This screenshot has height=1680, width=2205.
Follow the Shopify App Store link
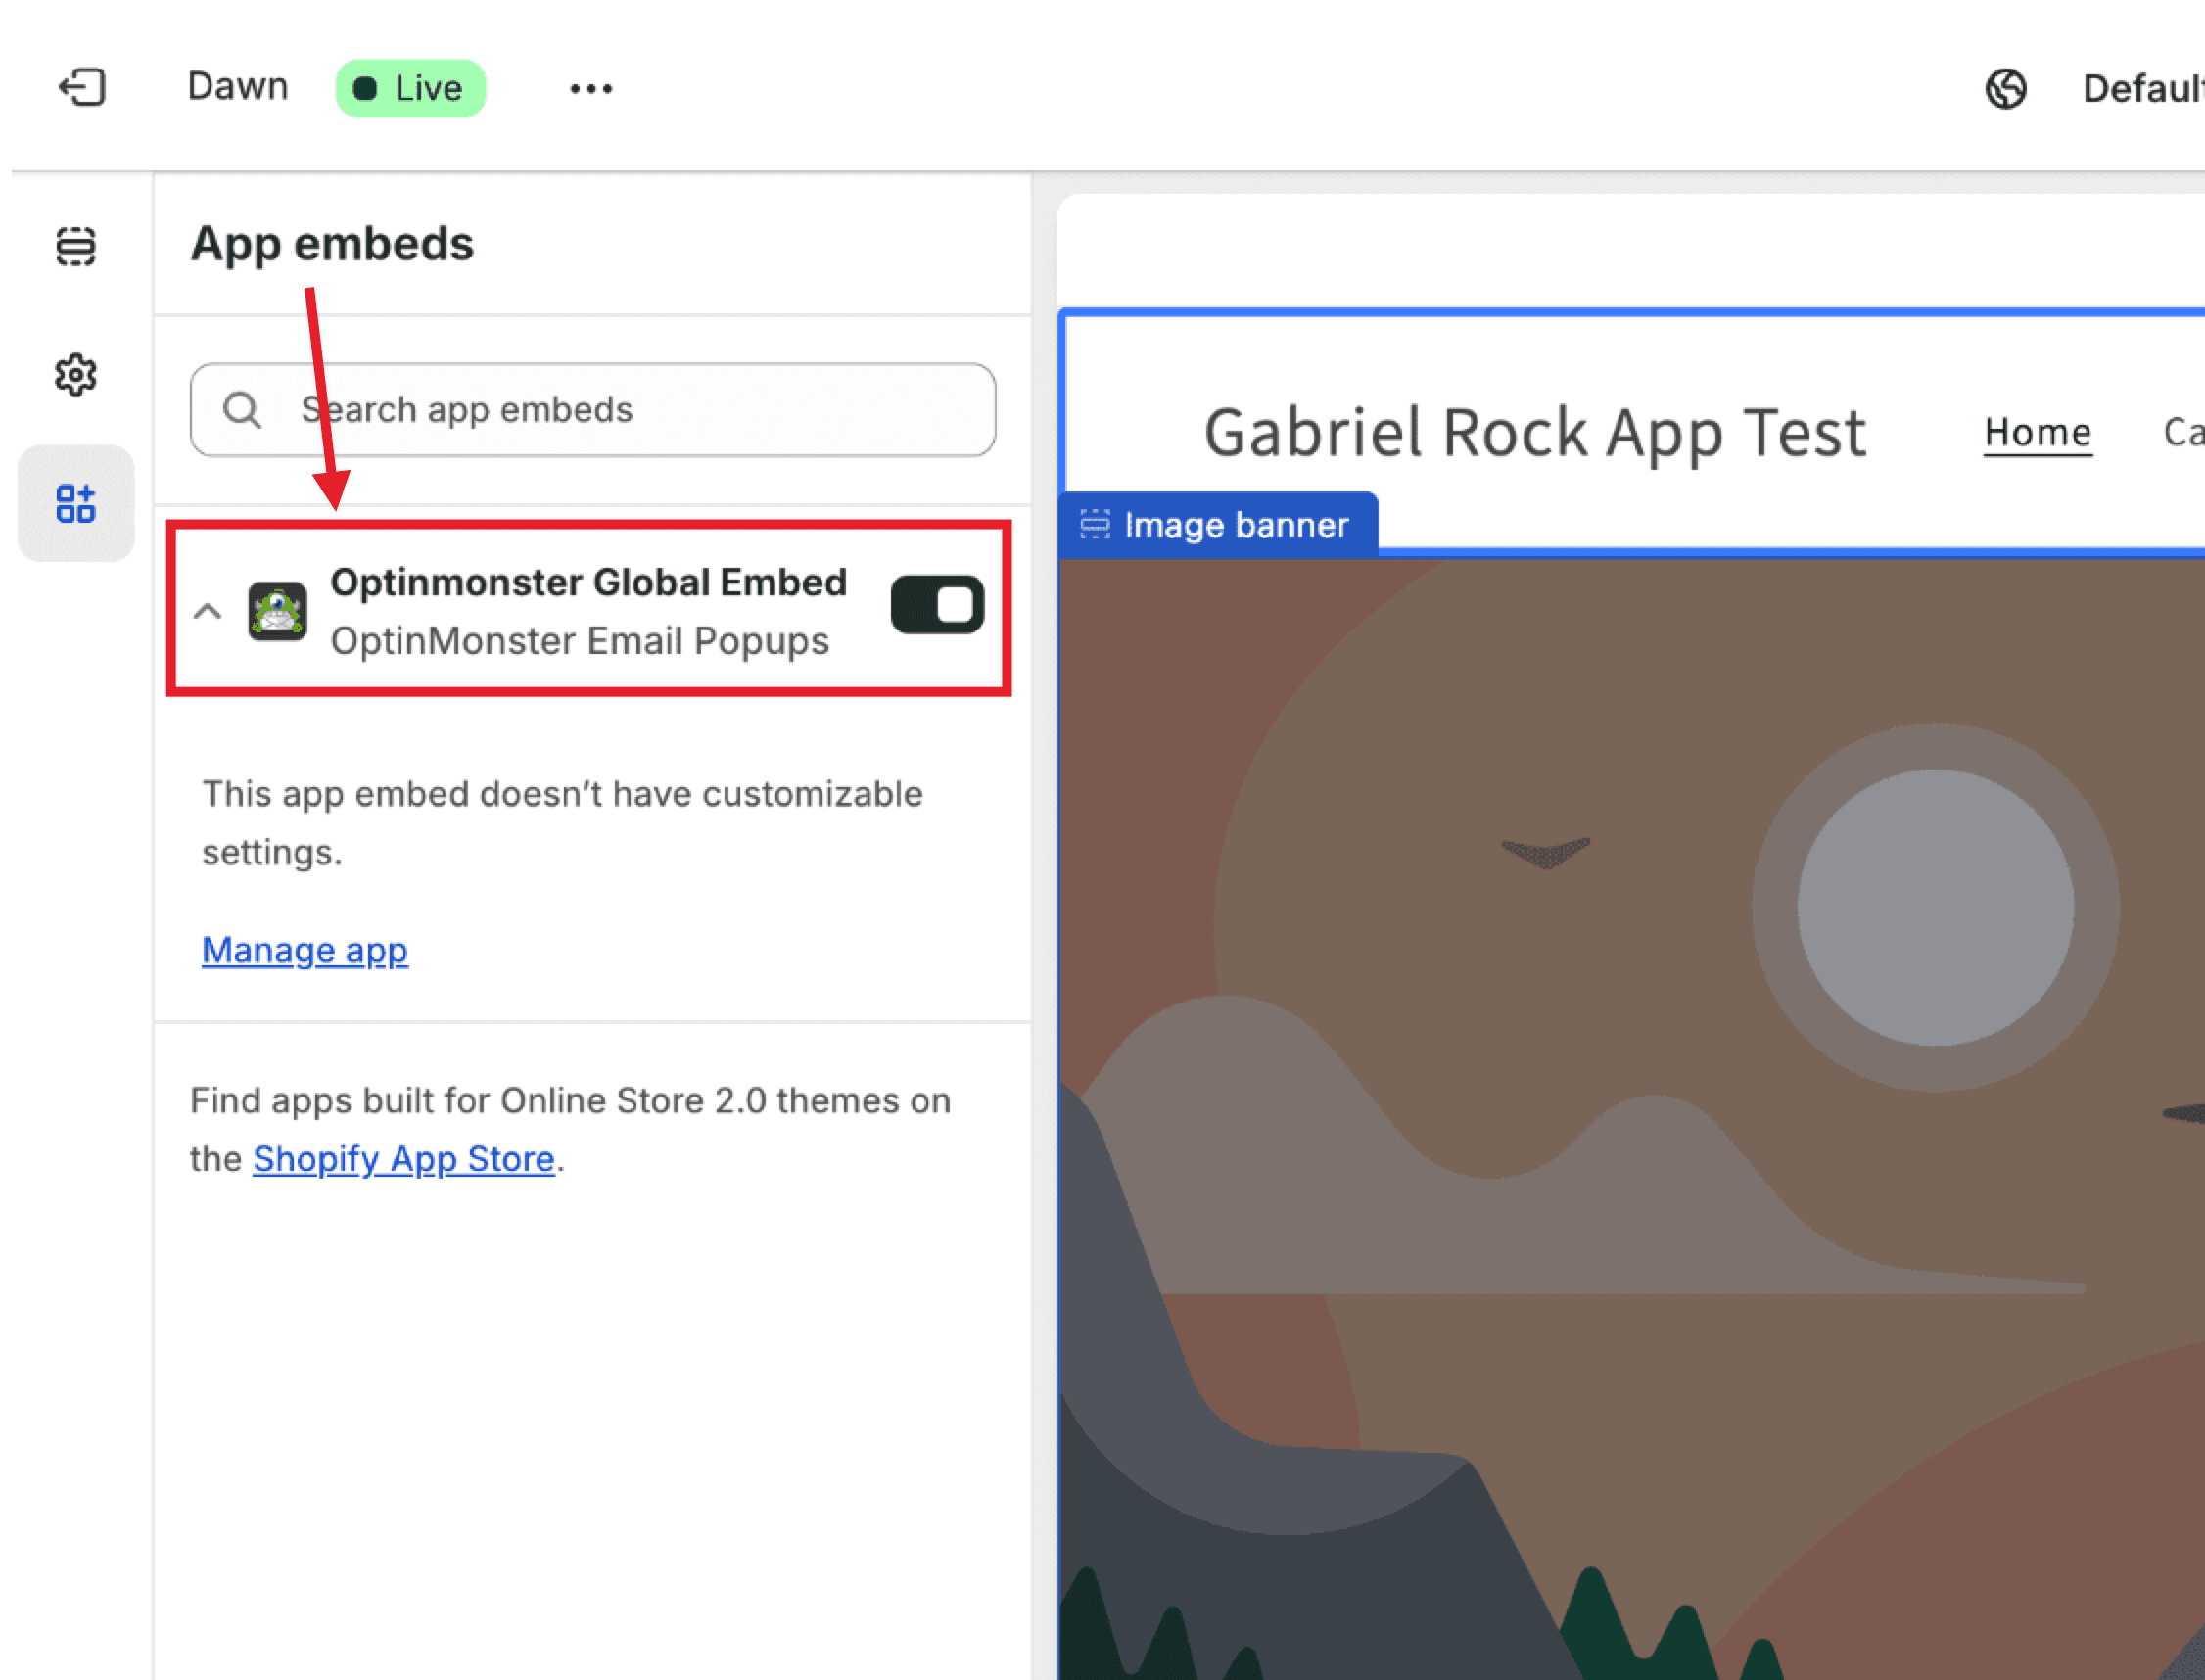[x=403, y=1158]
